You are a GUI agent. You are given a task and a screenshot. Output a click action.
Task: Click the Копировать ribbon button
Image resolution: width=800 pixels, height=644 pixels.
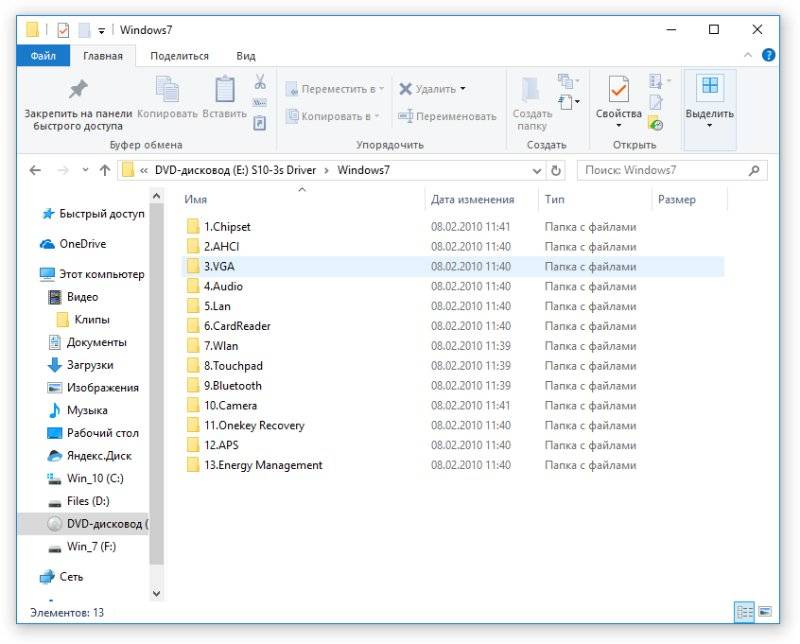point(167,97)
